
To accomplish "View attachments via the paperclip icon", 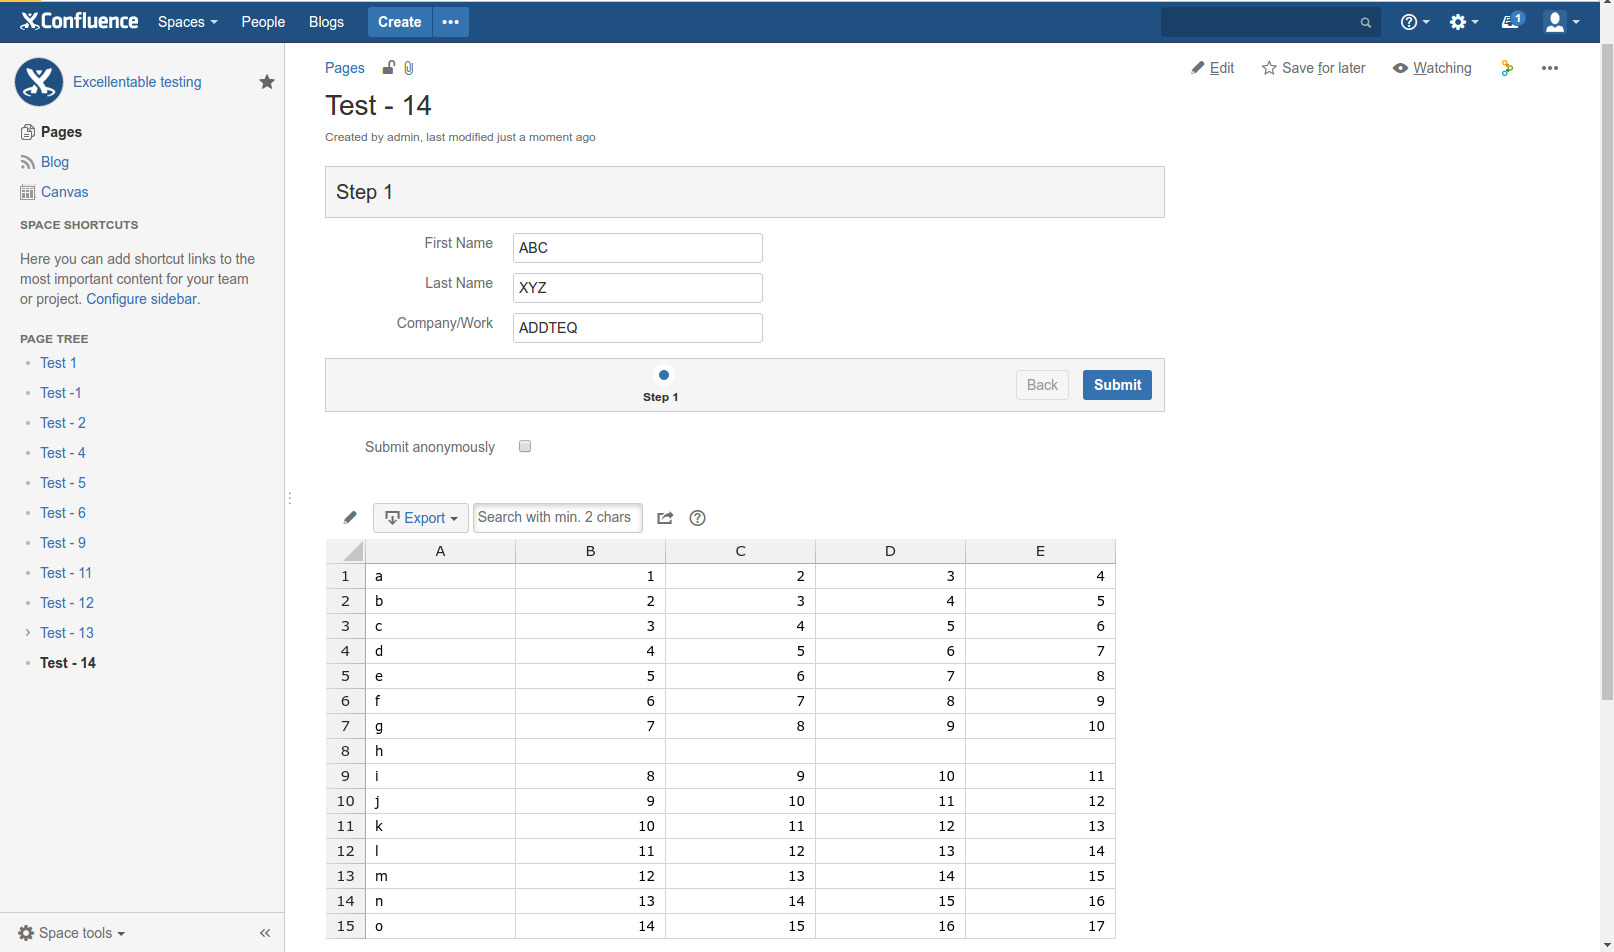I will tap(408, 67).
